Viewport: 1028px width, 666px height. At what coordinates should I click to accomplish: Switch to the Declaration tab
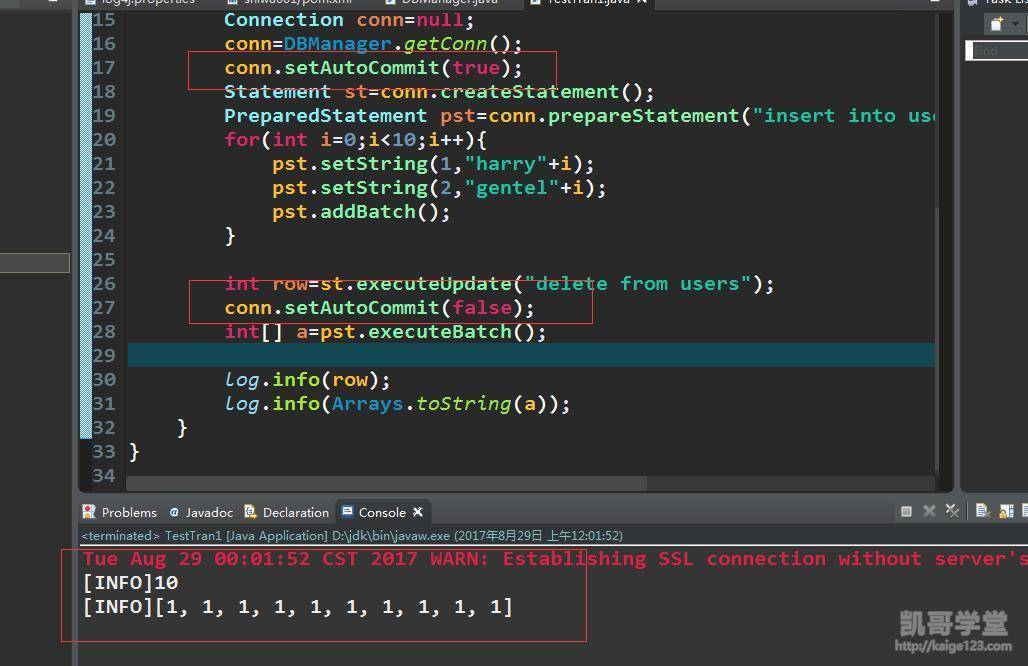tap(296, 513)
